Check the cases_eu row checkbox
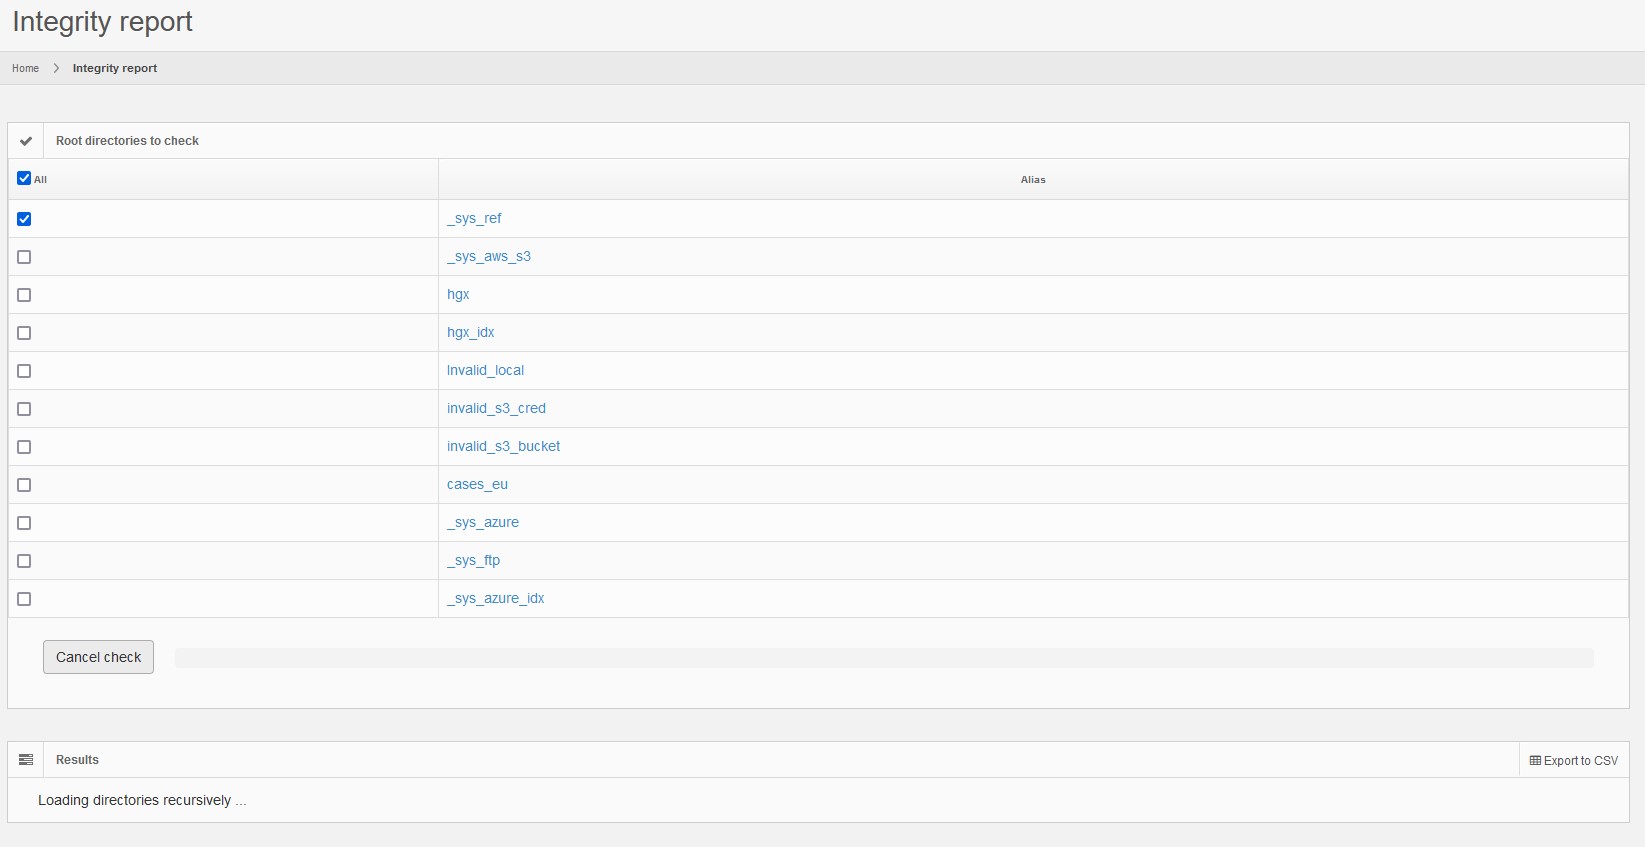 pos(24,485)
